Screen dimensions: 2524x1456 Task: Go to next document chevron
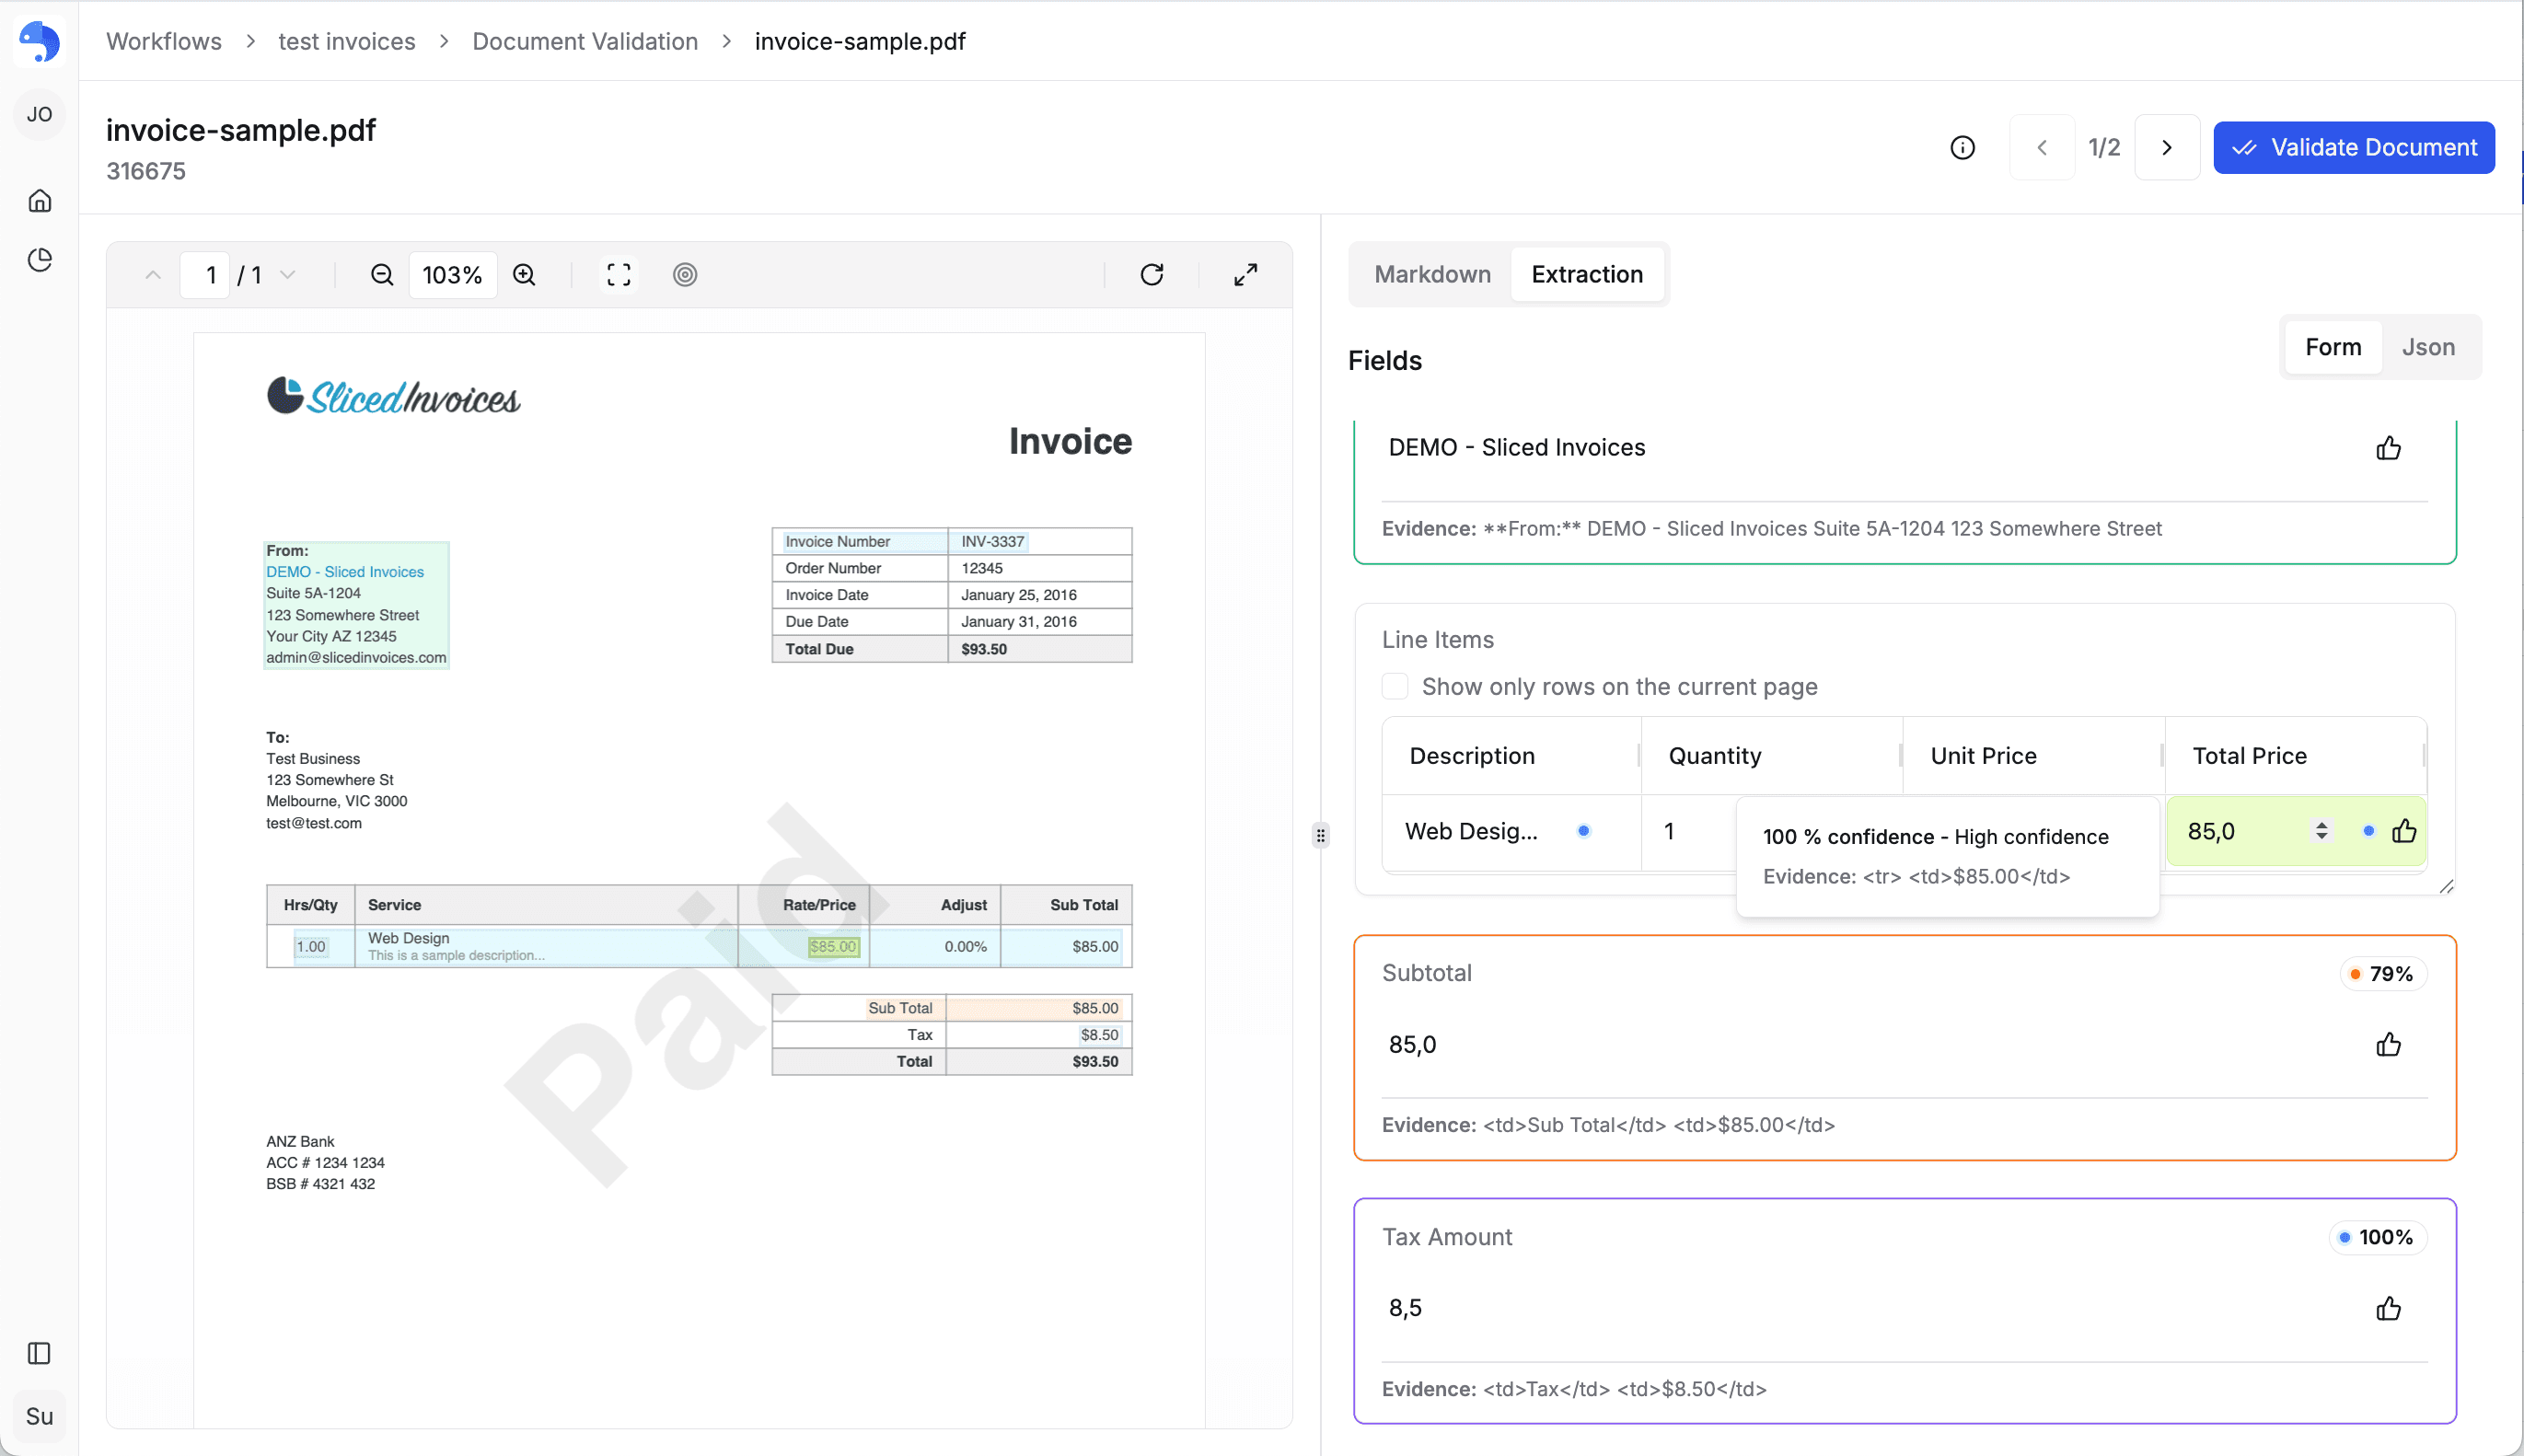point(2166,148)
